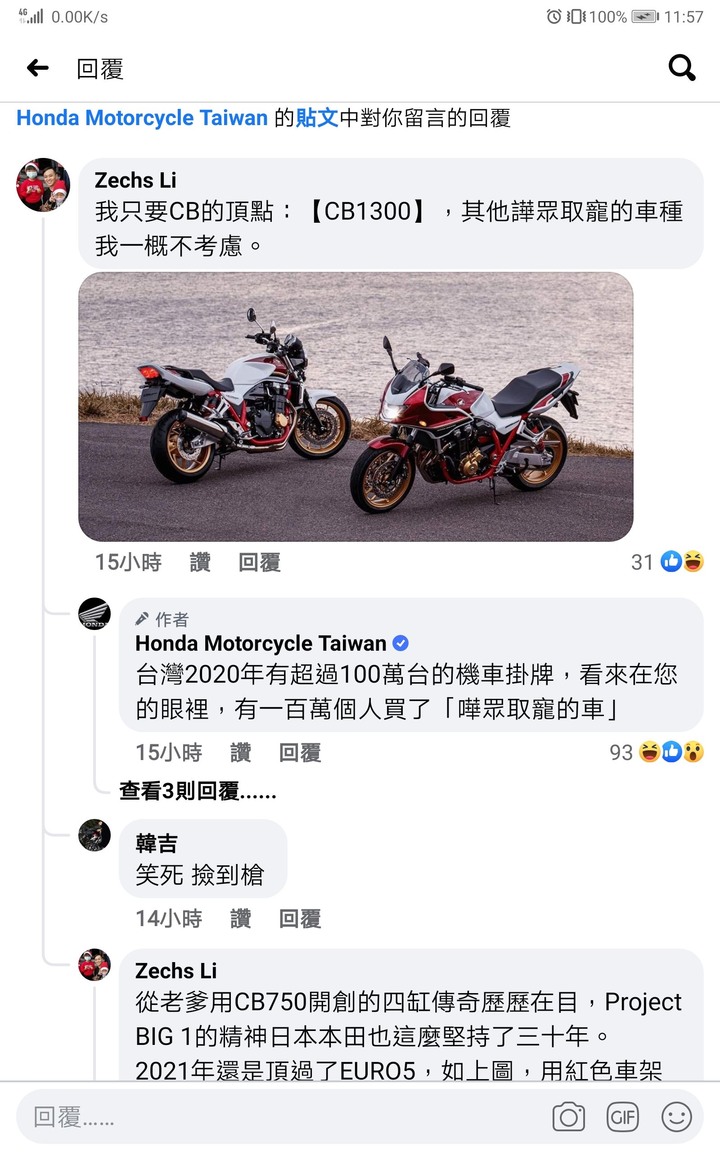
Task: Like 韓吉's comment
Action: click(240, 918)
